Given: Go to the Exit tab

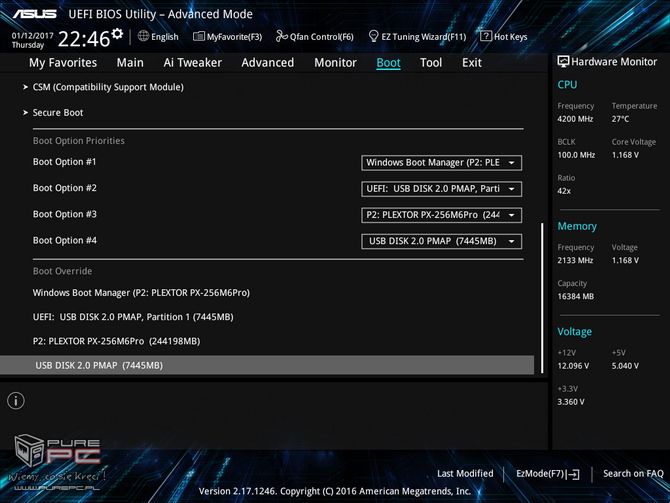Looking at the screenshot, I should tap(472, 63).
